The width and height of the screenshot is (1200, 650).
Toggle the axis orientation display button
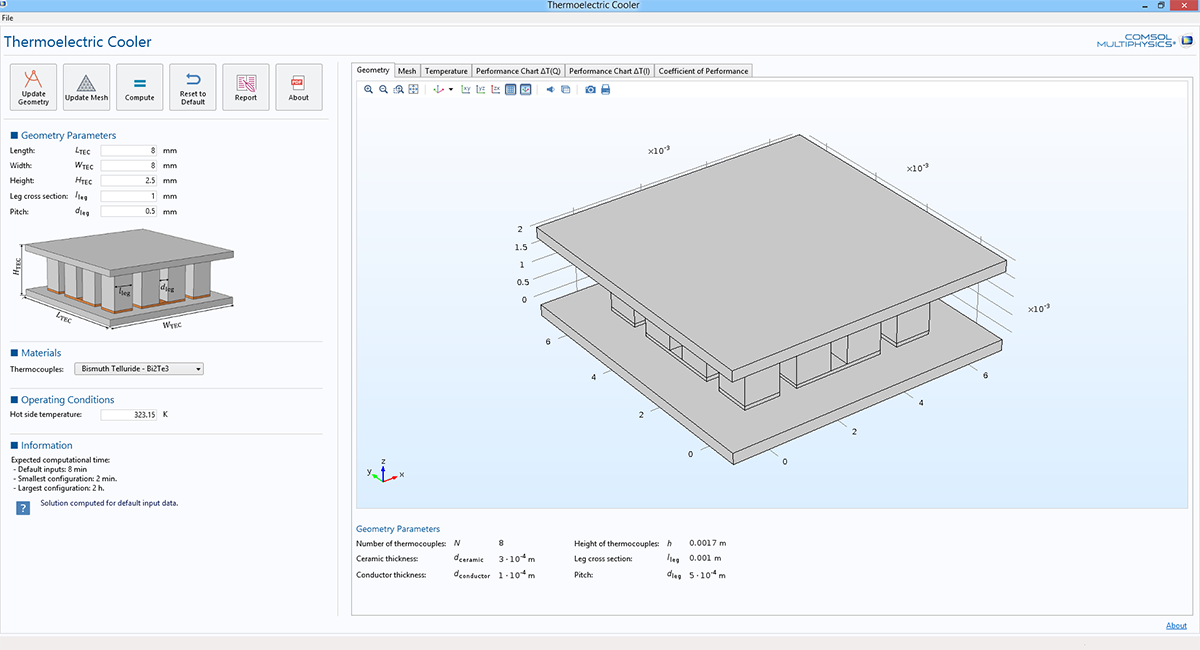[526, 90]
